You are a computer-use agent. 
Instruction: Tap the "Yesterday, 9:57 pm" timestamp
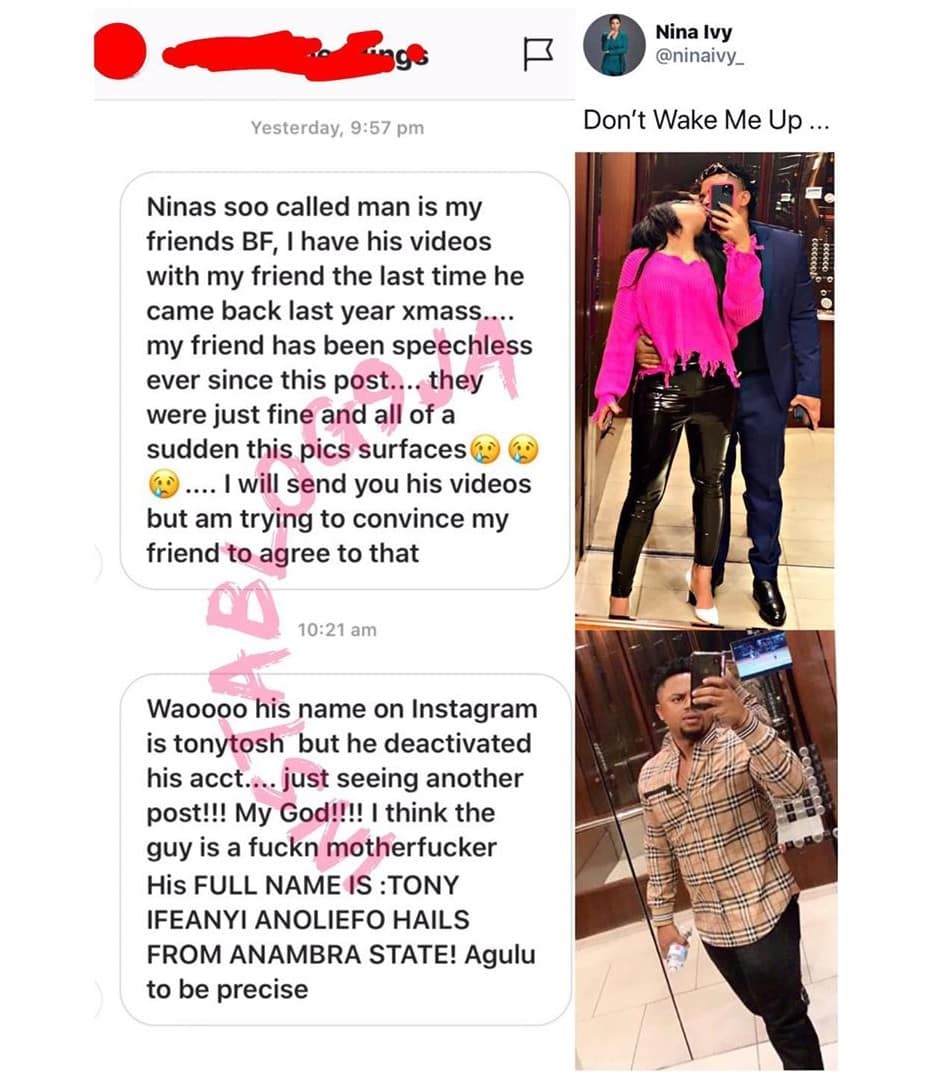click(x=337, y=128)
